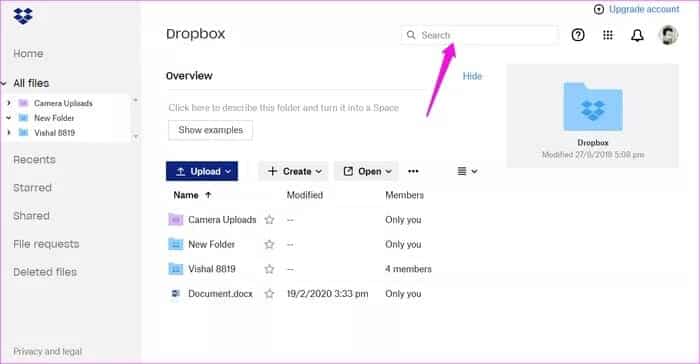This screenshot has height=364, width=700.
Task: Star the Camera Uploads folder
Action: [269, 220]
